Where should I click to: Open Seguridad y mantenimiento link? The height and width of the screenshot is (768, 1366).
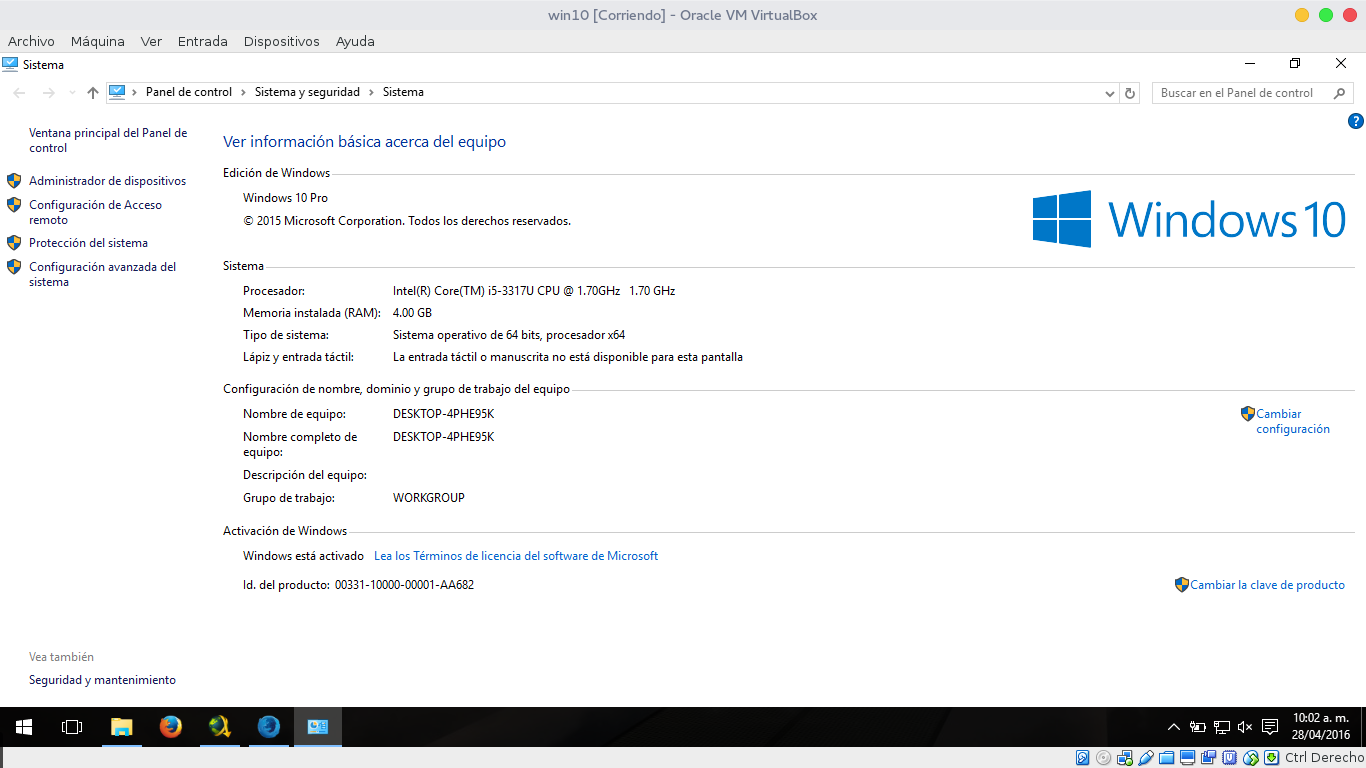[x=102, y=680]
